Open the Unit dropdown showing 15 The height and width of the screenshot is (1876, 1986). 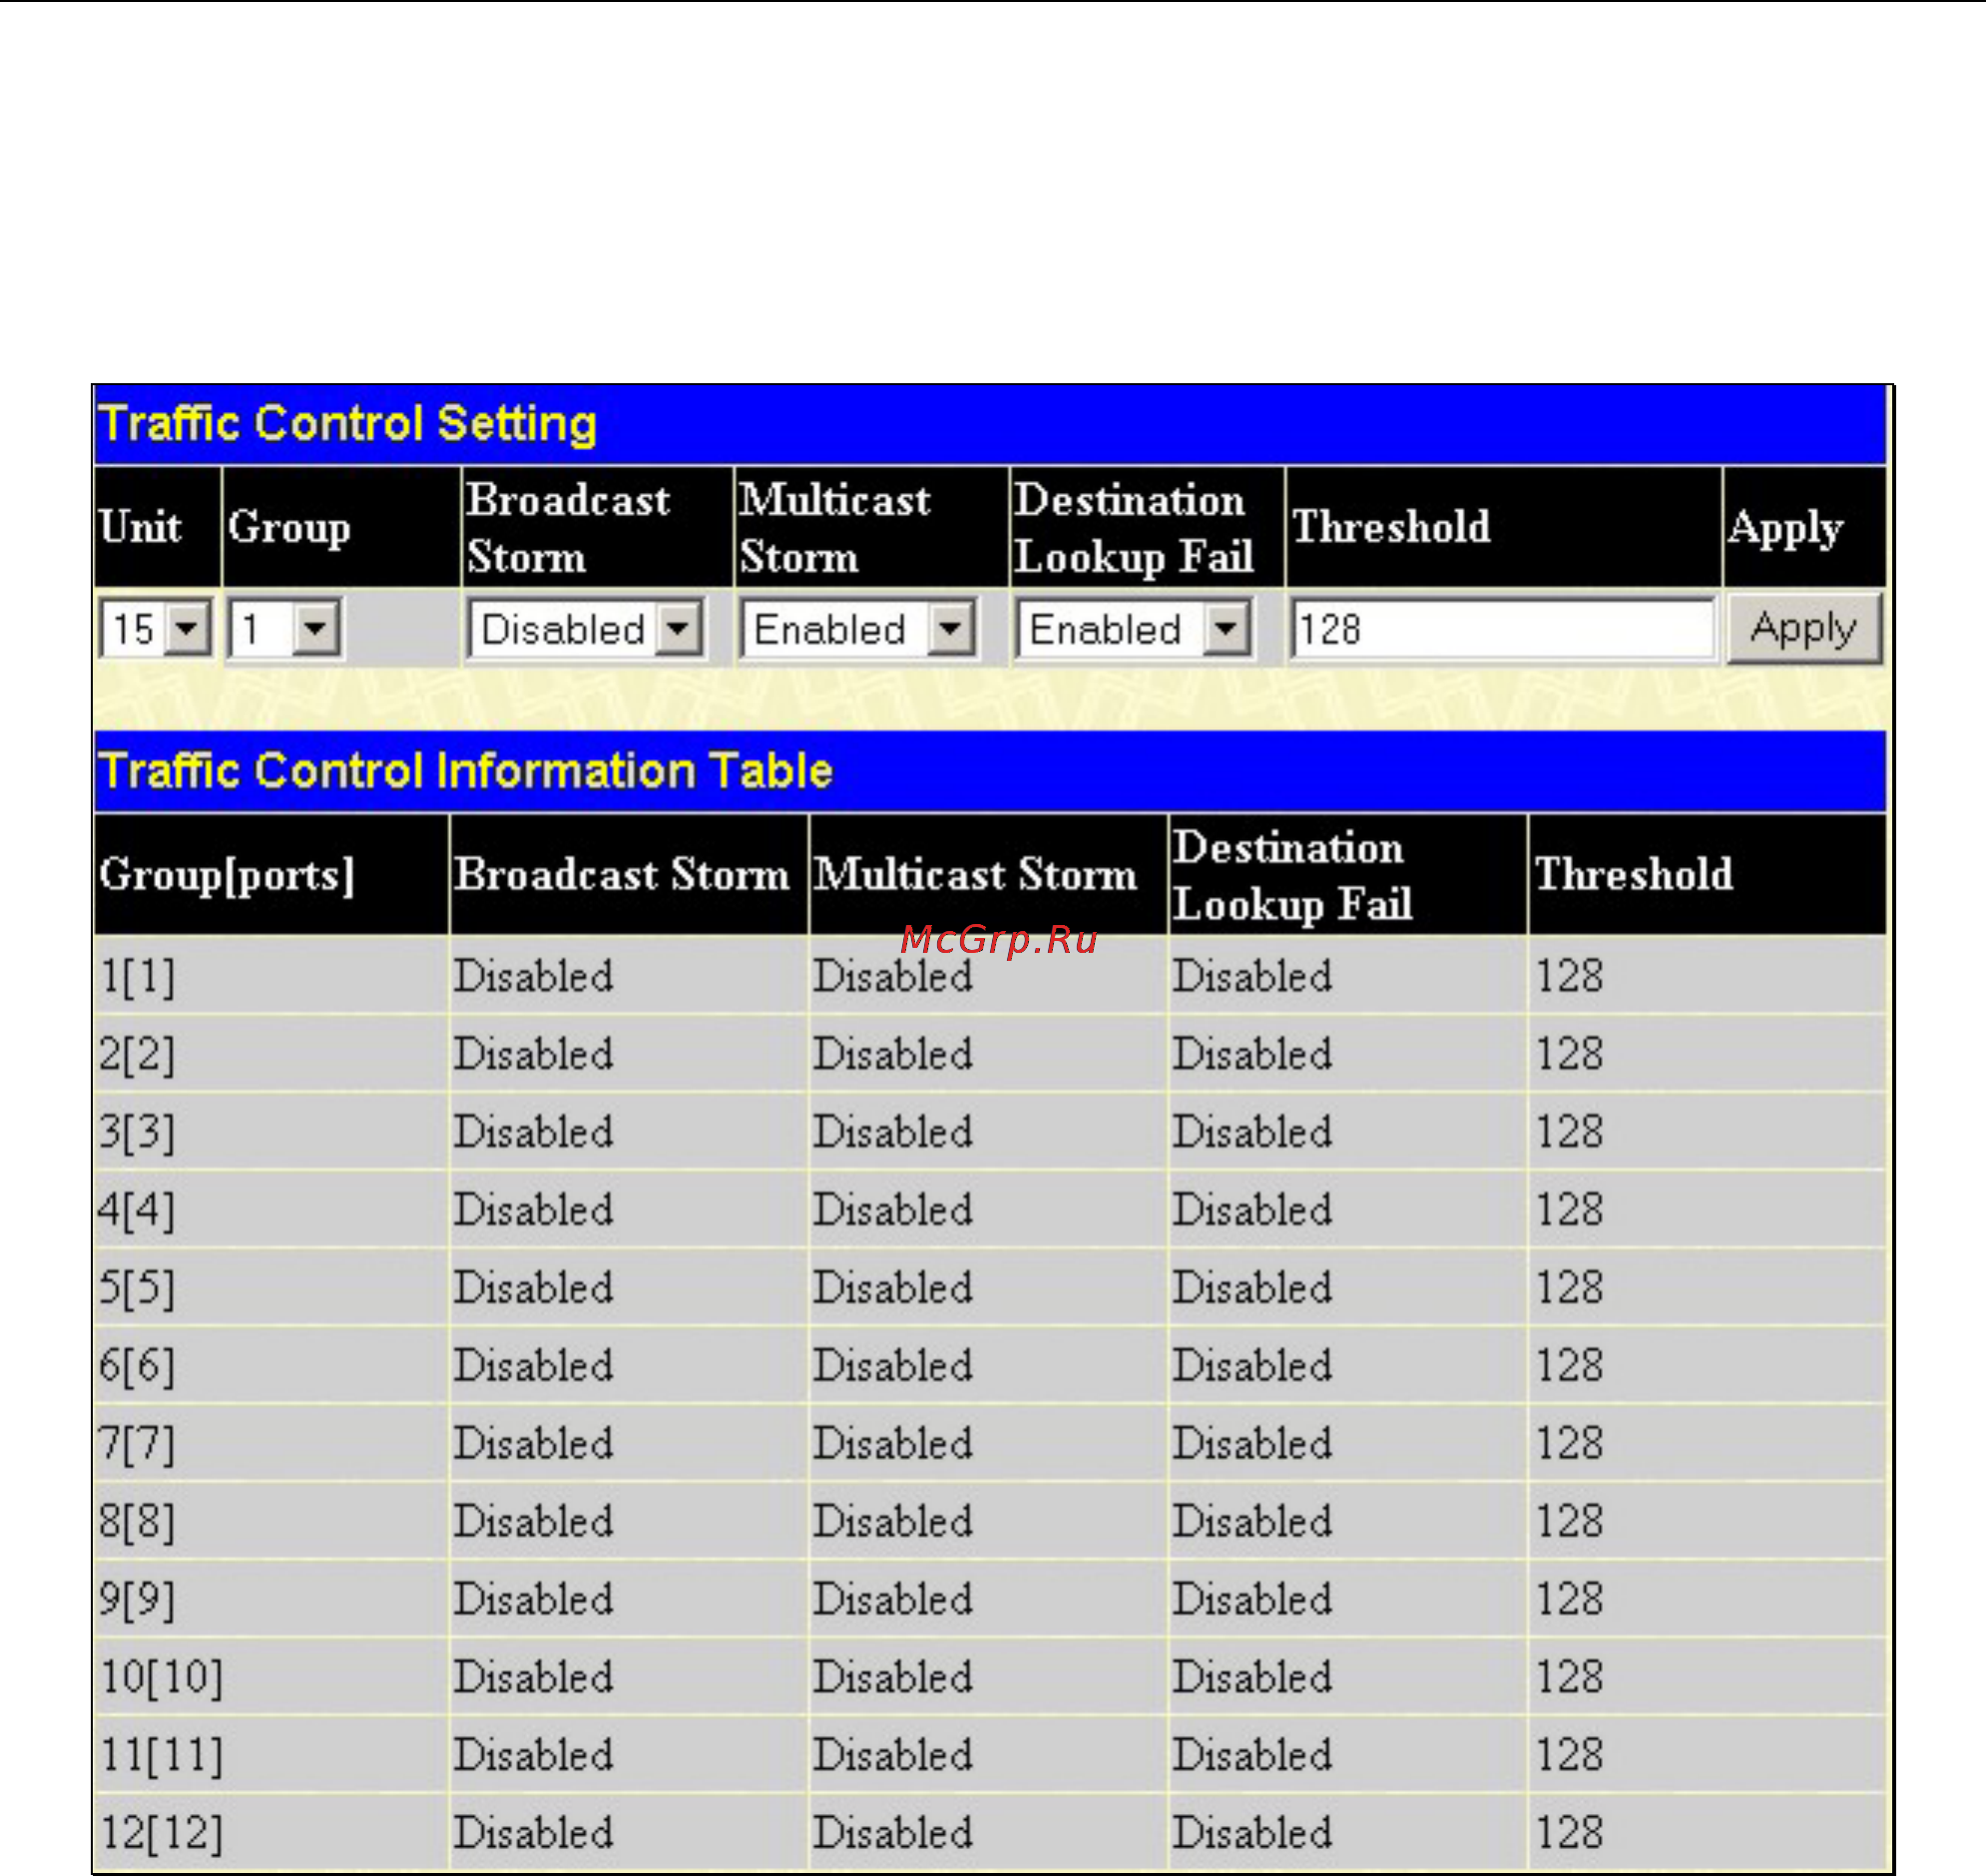pos(156,629)
